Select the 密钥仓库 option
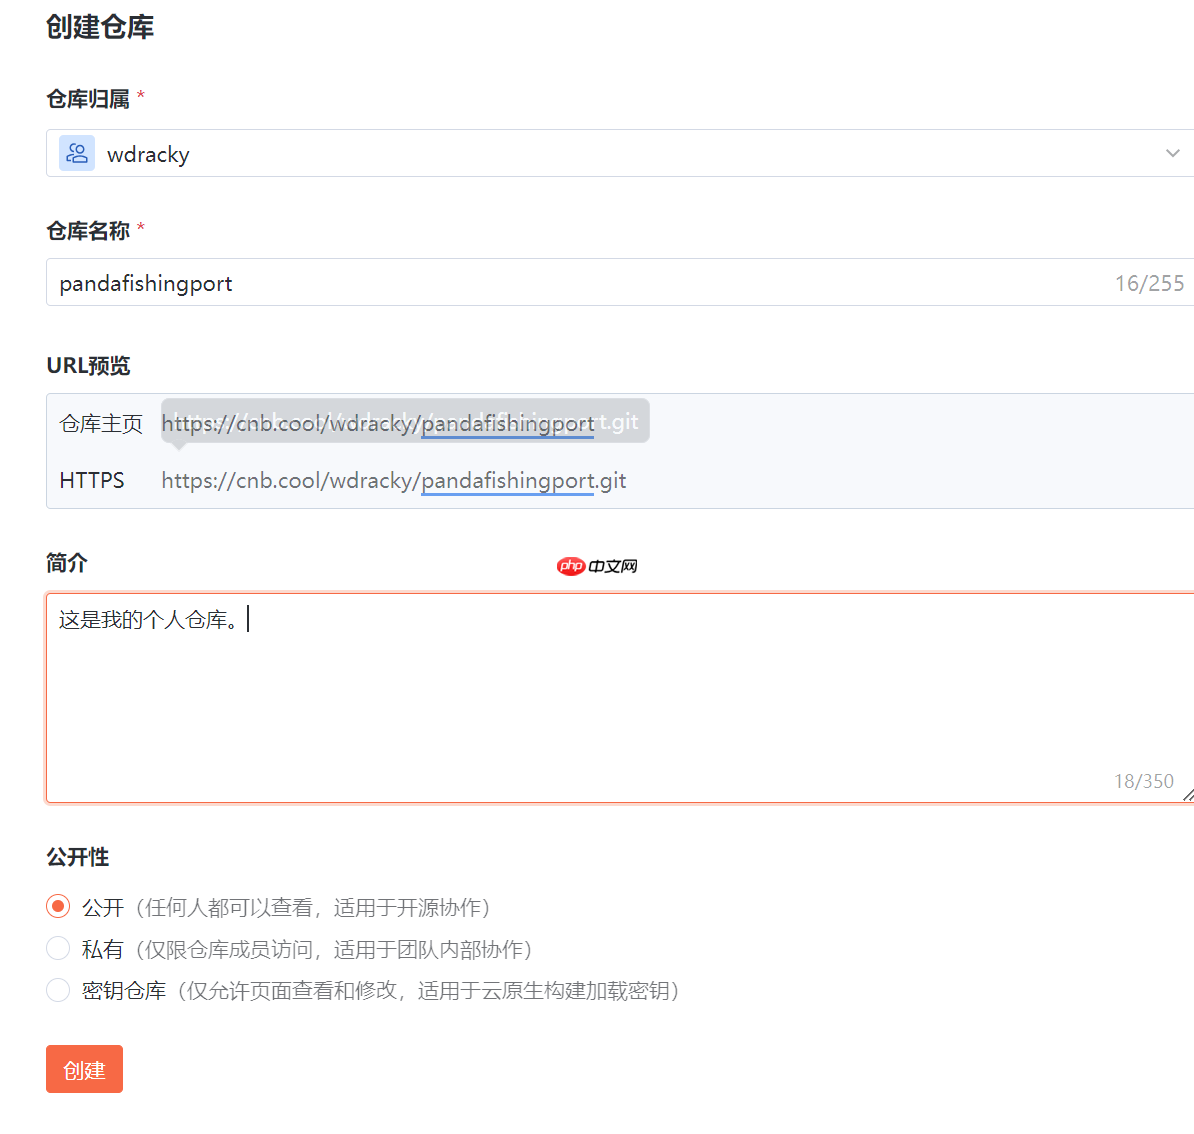1194x1134 pixels. pos(57,990)
